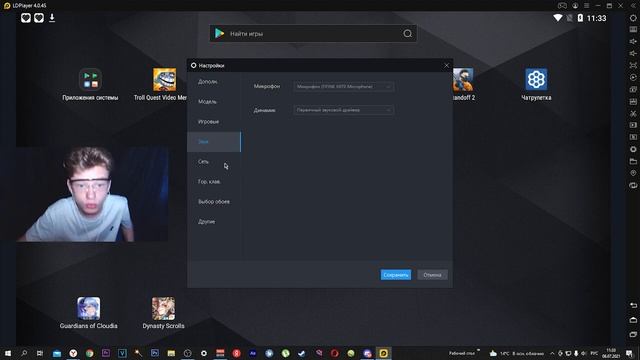Click the Wi-Fi indicator in Android status bar
The width and height of the screenshot is (640, 360).
tap(558, 18)
